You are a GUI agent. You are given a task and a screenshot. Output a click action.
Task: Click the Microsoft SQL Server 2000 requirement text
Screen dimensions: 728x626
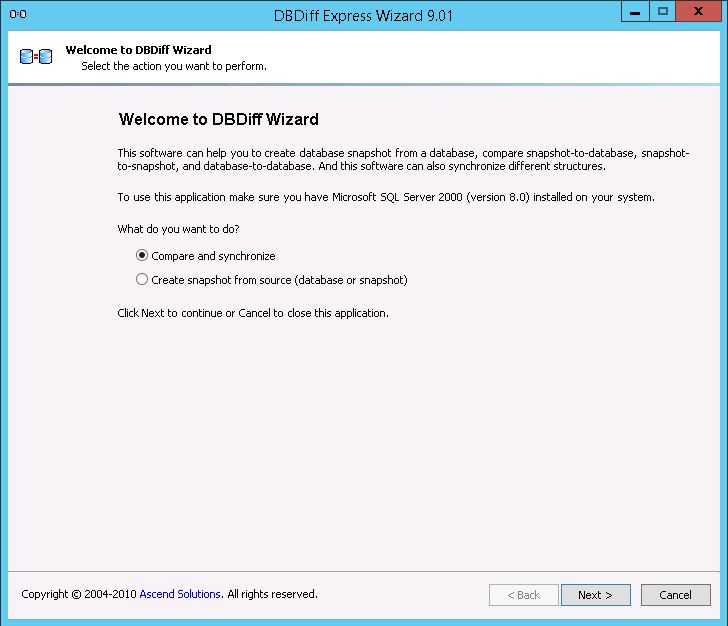coord(385,197)
